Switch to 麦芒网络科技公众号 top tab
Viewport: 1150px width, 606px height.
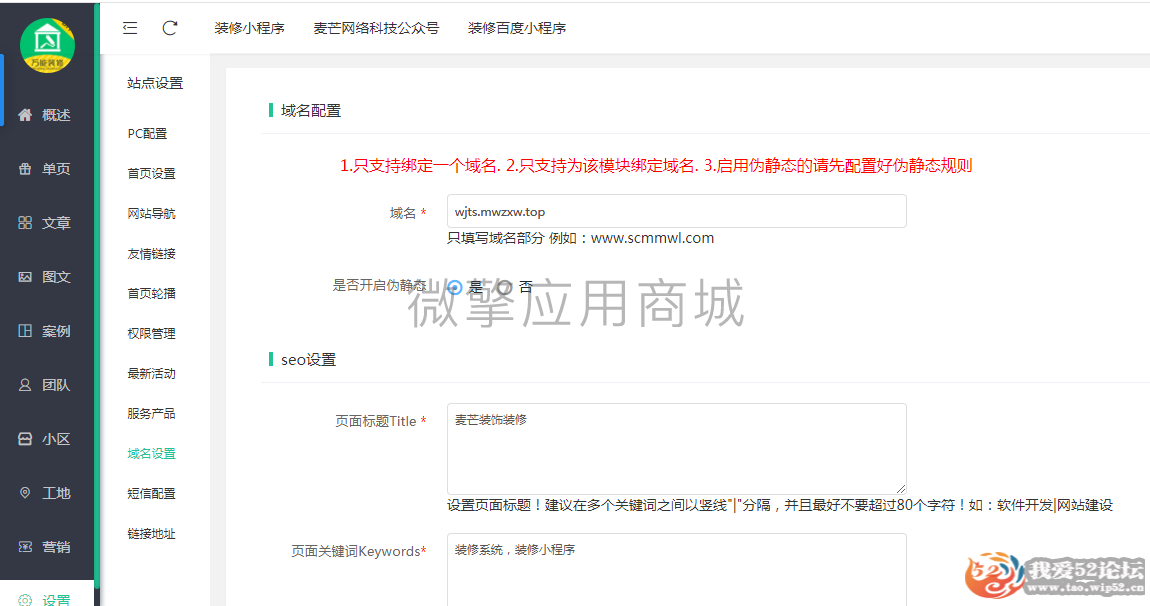click(376, 28)
